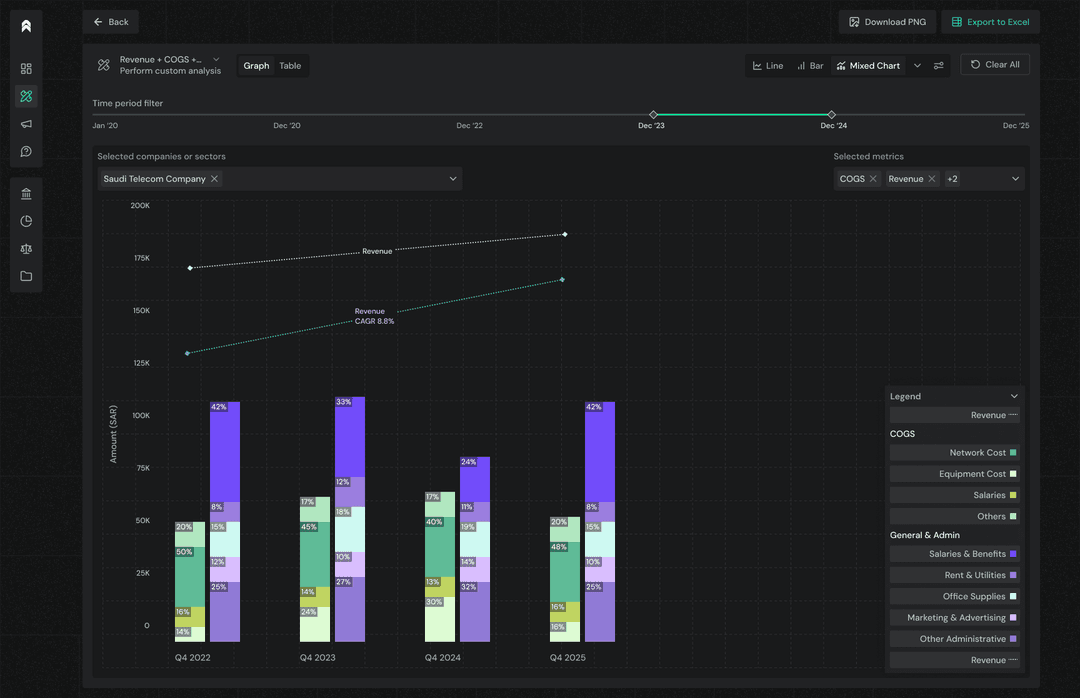Click the balance scales icon in sidebar

[26, 249]
